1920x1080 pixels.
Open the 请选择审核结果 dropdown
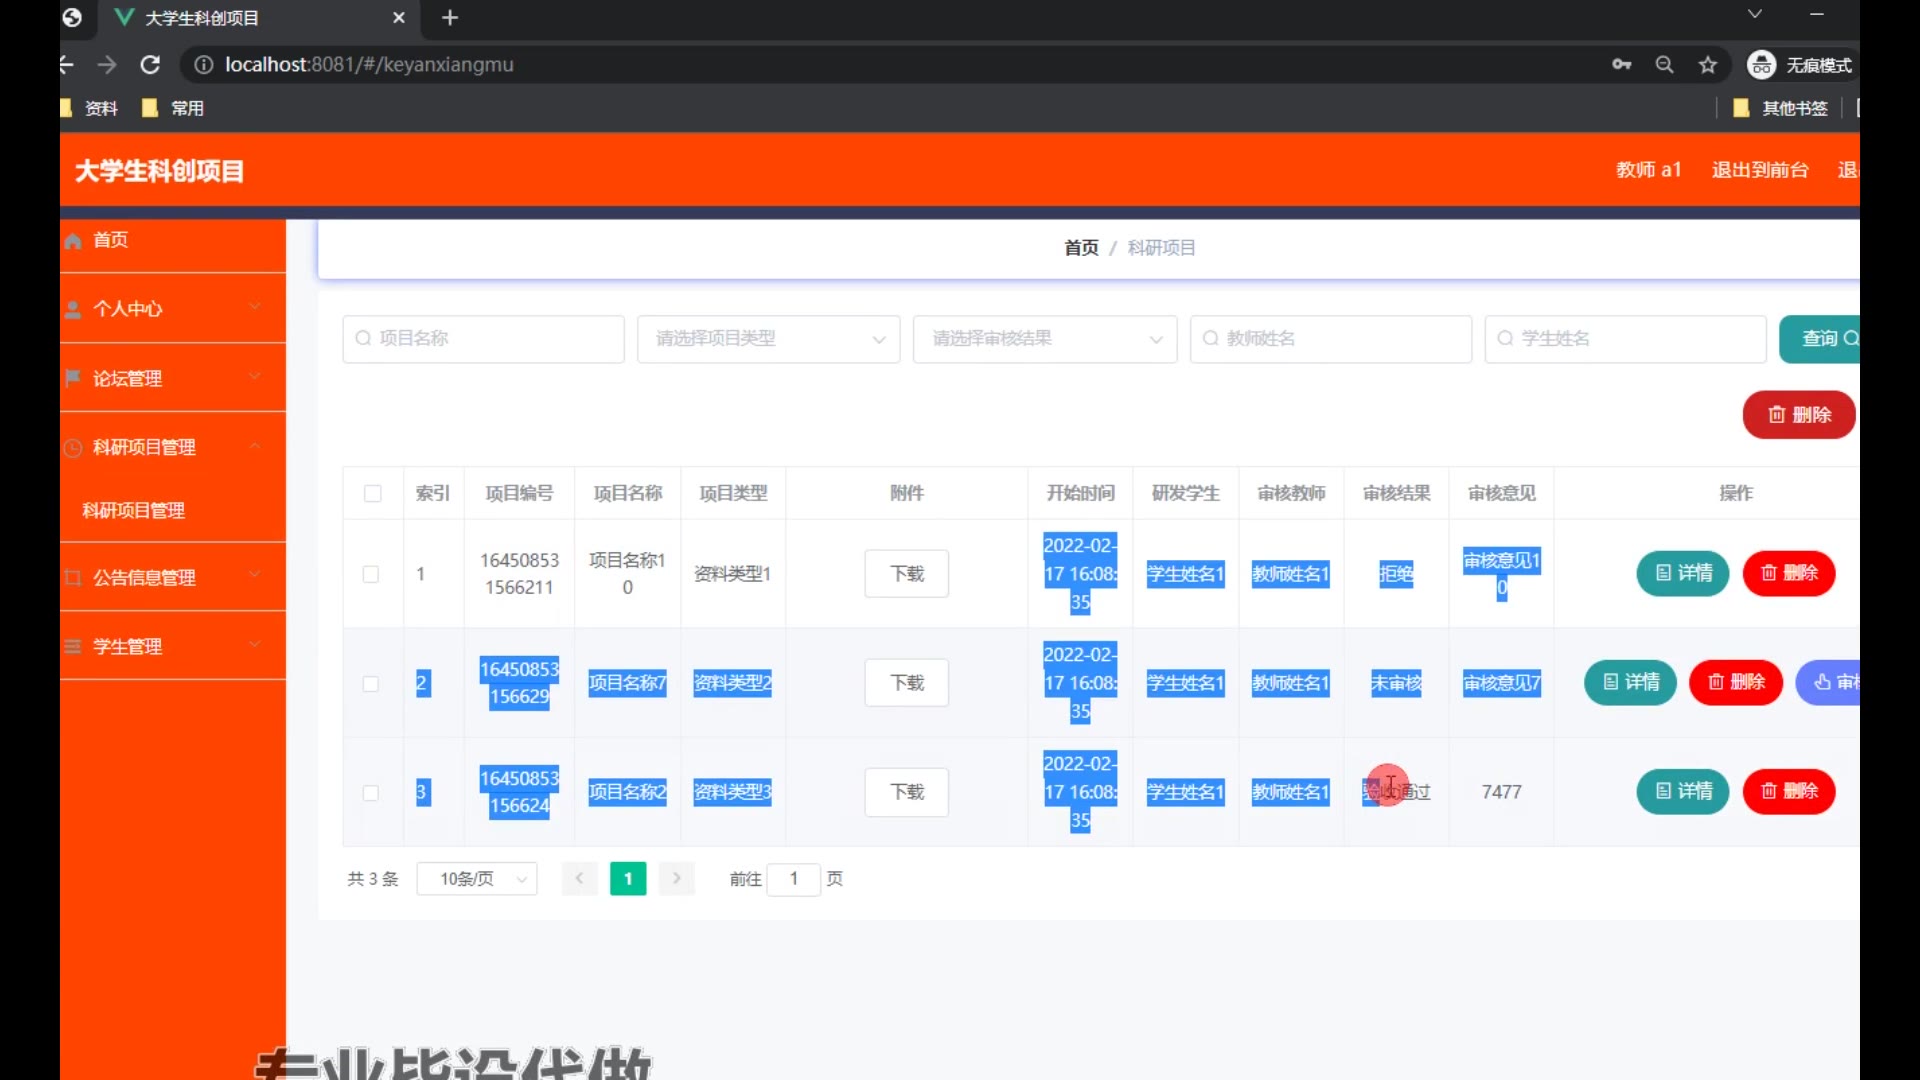click(1044, 339)
